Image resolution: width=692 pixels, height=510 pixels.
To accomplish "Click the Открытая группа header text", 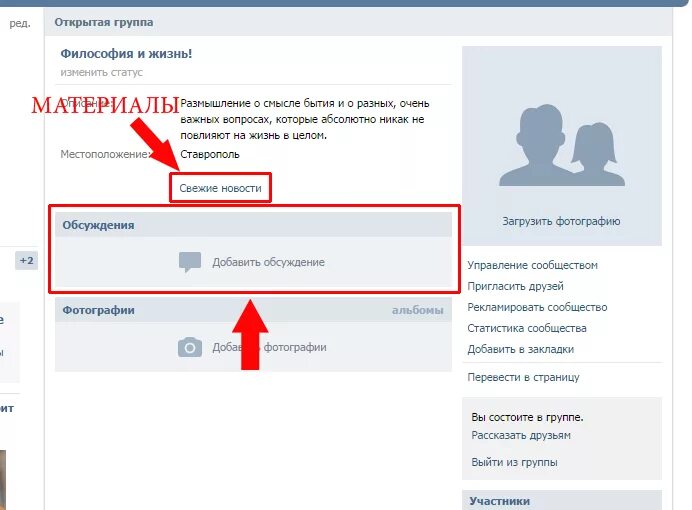I will point(104,22).
